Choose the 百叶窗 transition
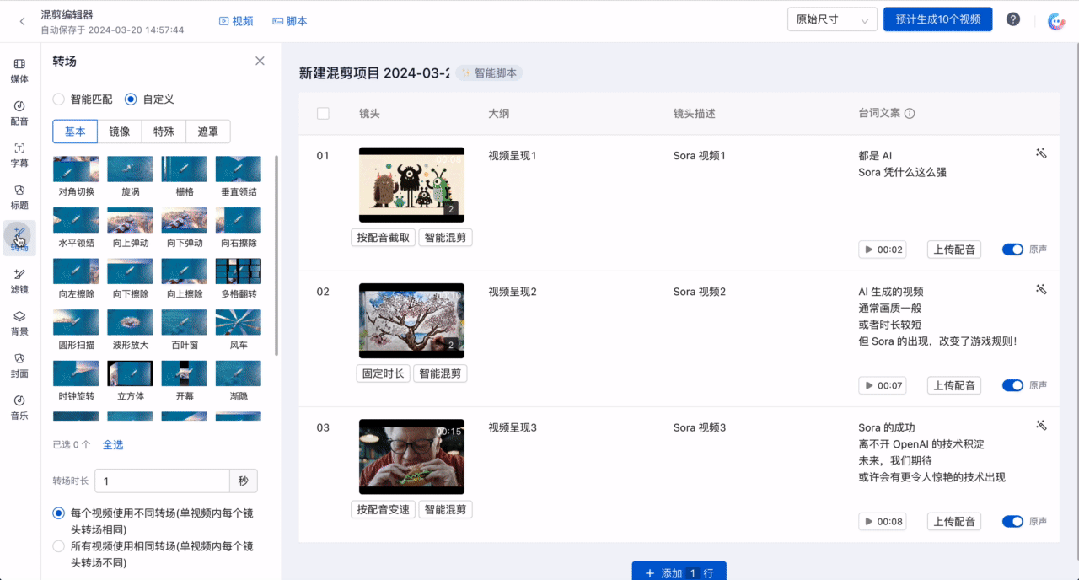Viewport: 1079px width, 580px height. pyautogui.click(x=184, y=329)
